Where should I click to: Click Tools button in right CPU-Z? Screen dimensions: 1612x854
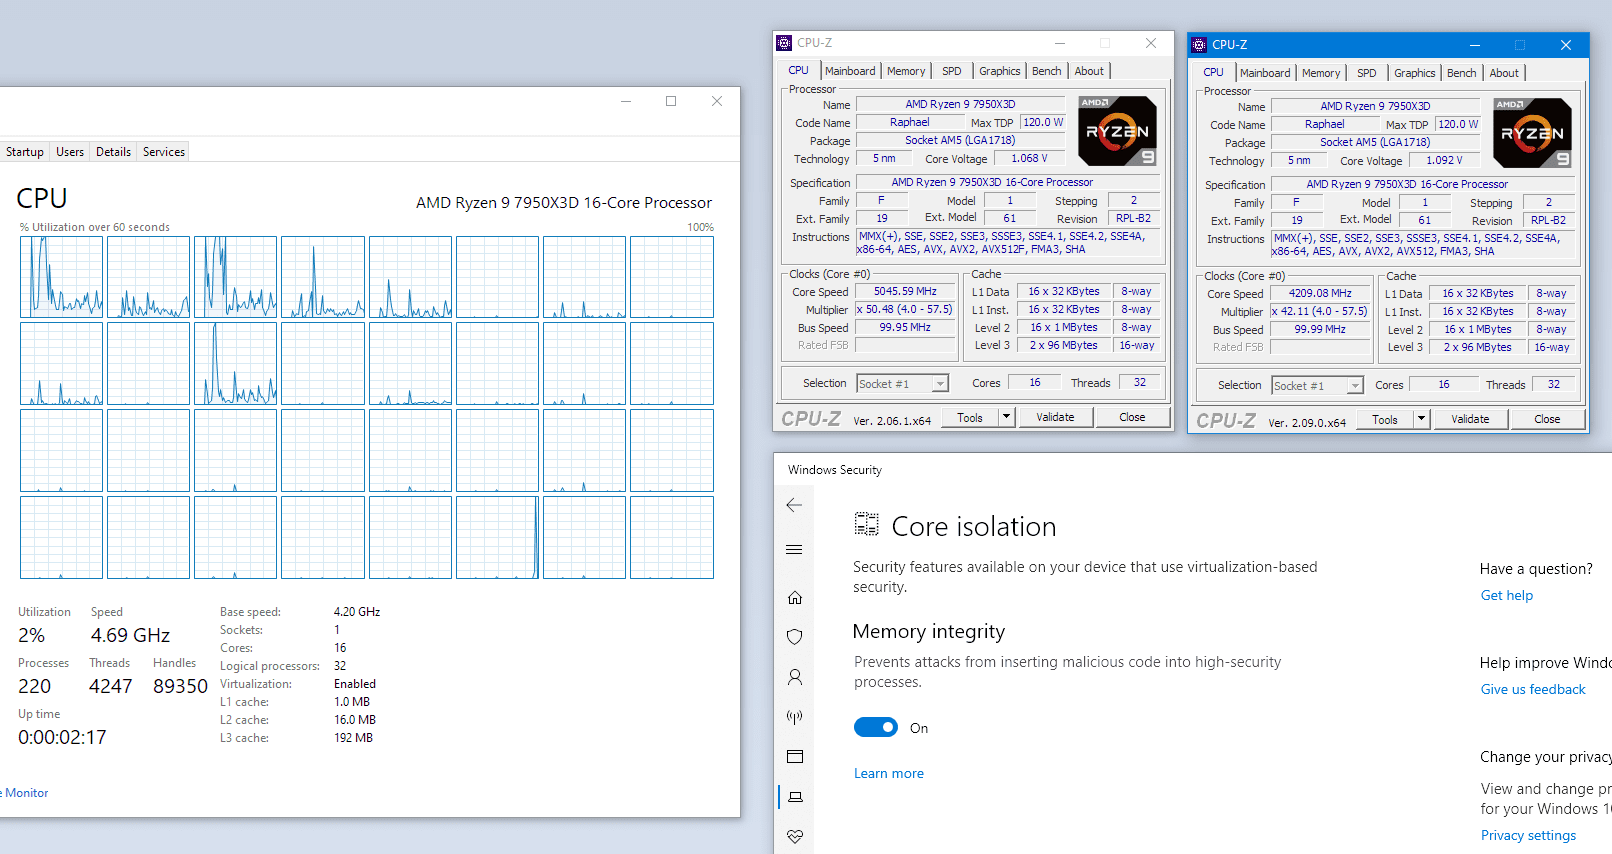1385,419
